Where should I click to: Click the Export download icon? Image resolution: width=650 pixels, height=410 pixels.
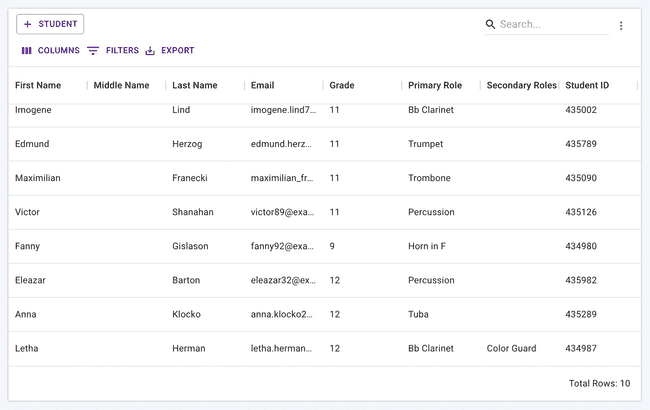150,51
